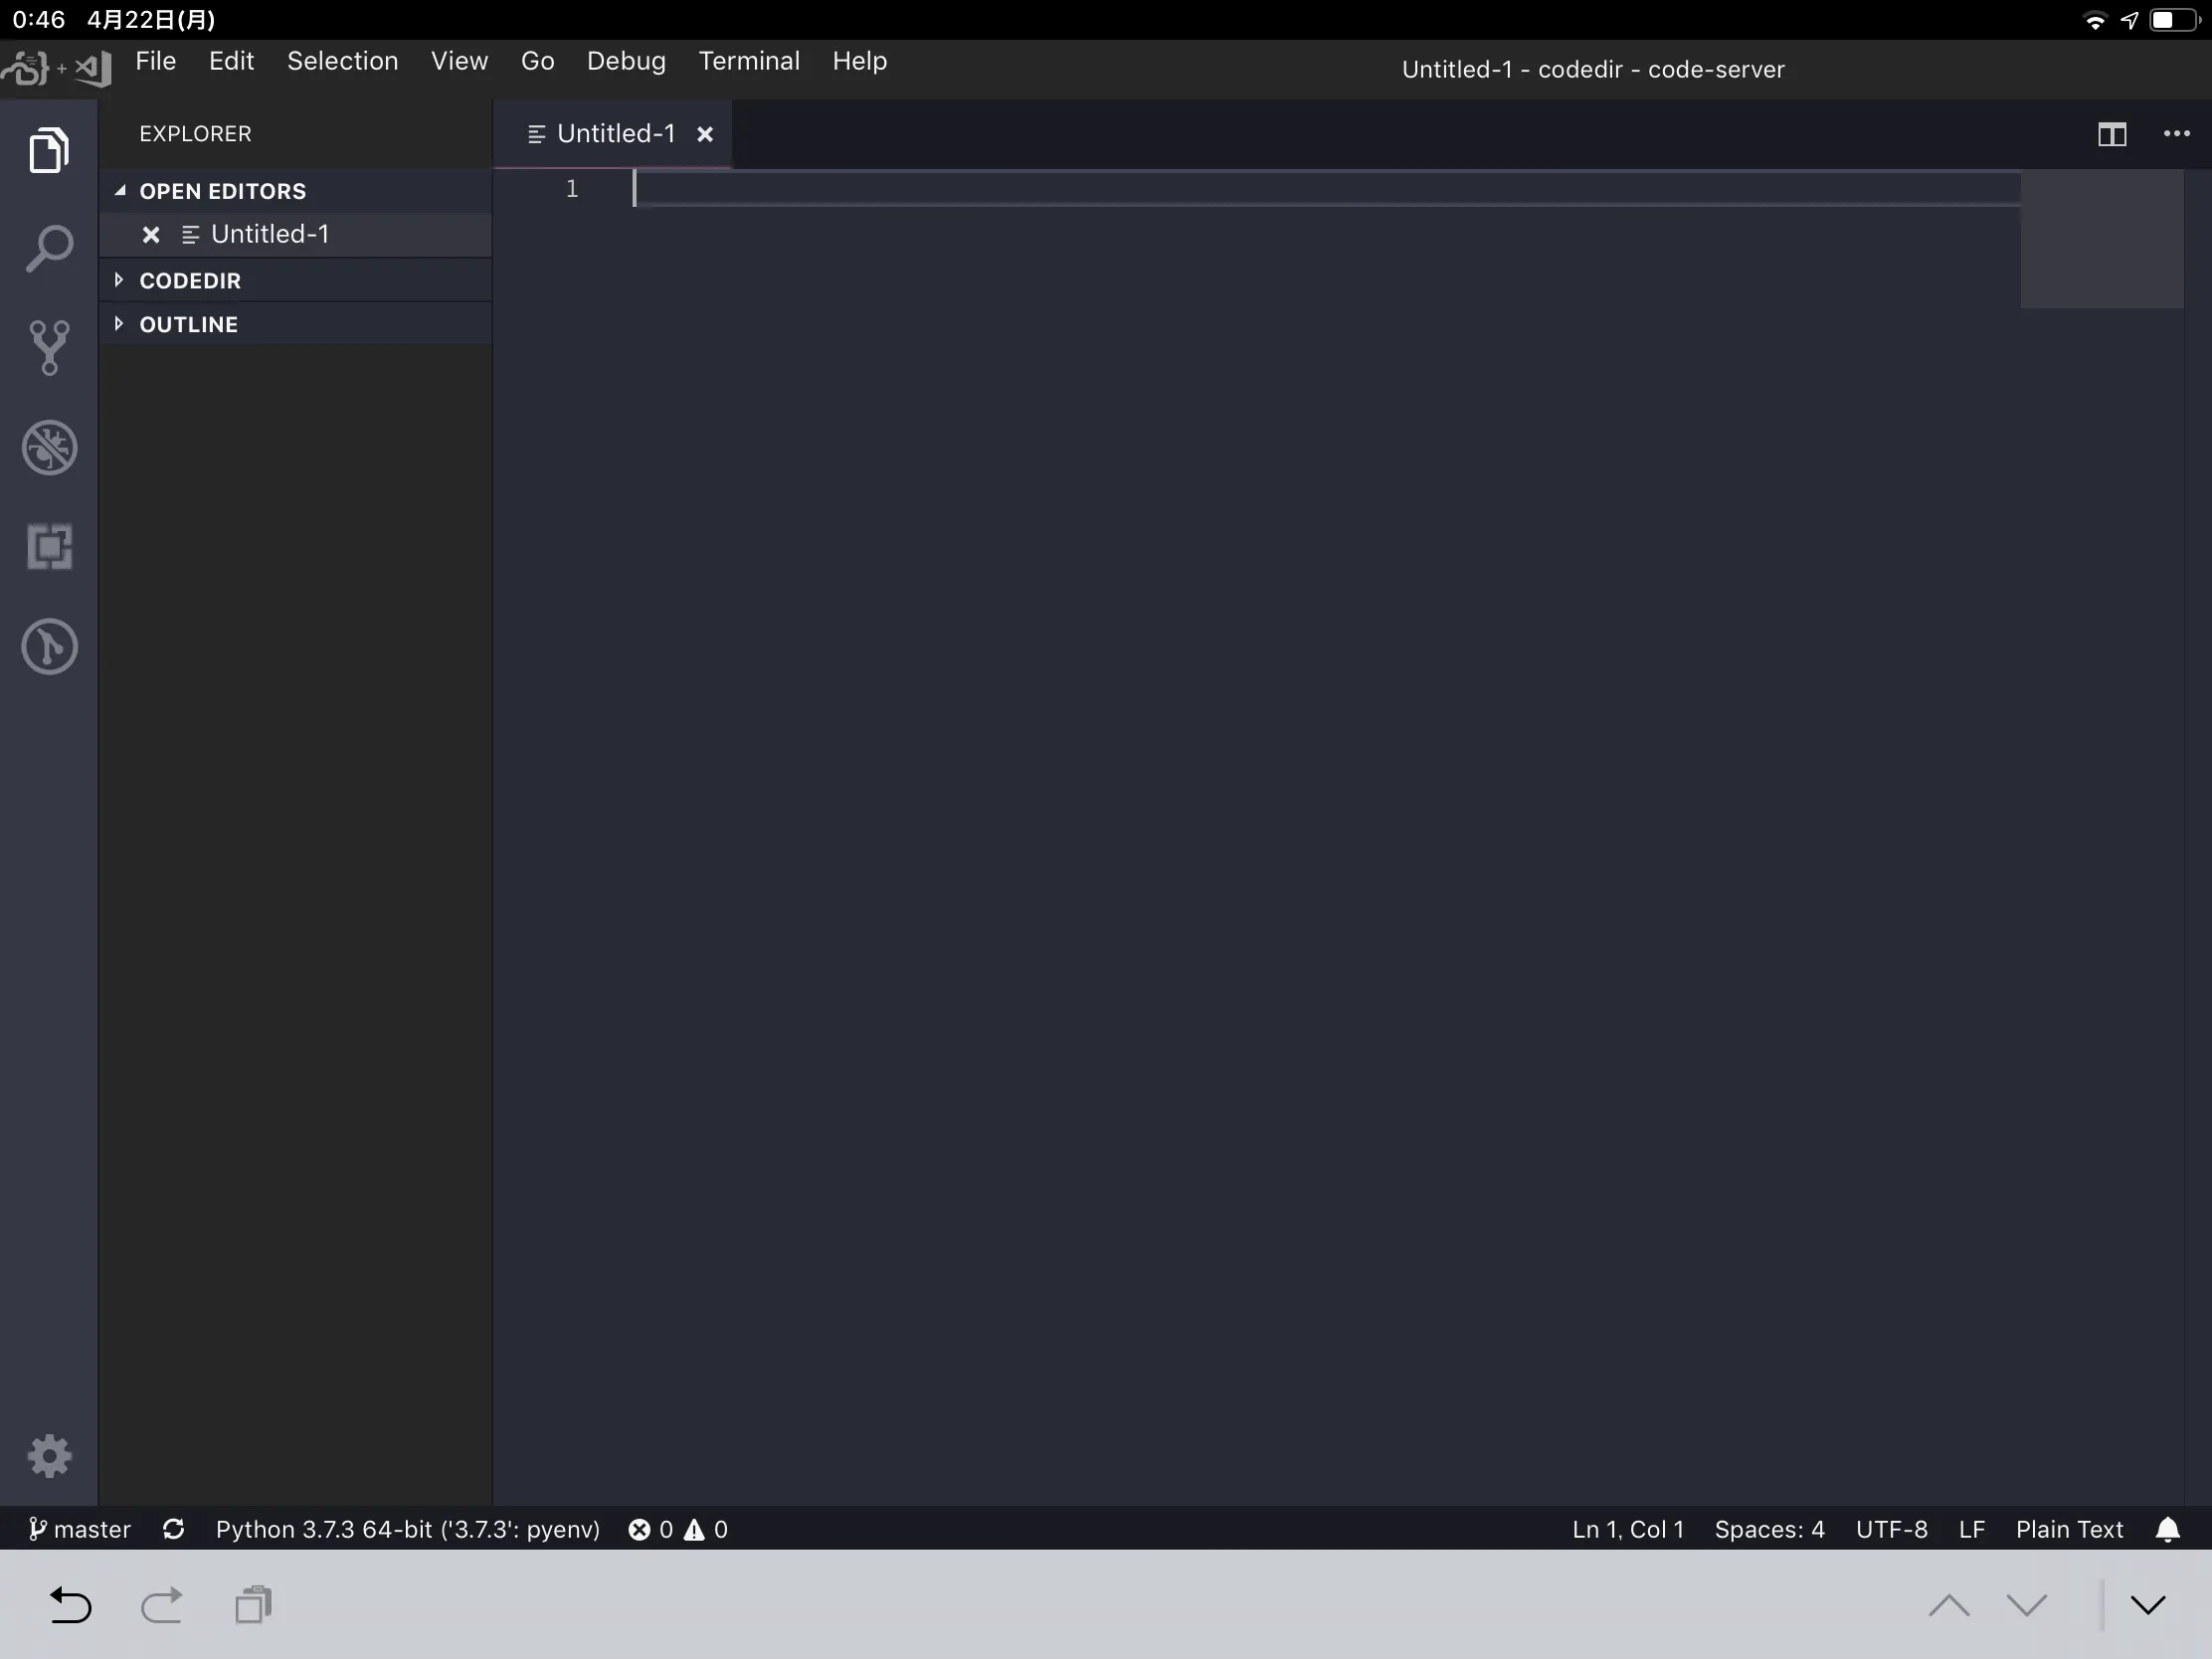This screenshot has height=1659, width=2212.
Task: Open the notifications bell
Action: click(2167, 1530)
